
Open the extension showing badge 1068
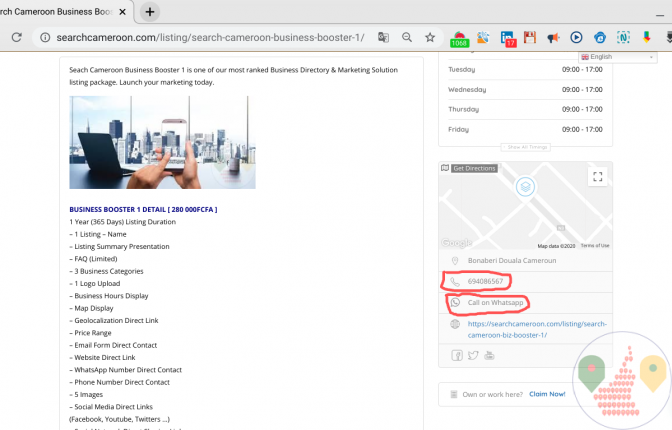[459, 39]
